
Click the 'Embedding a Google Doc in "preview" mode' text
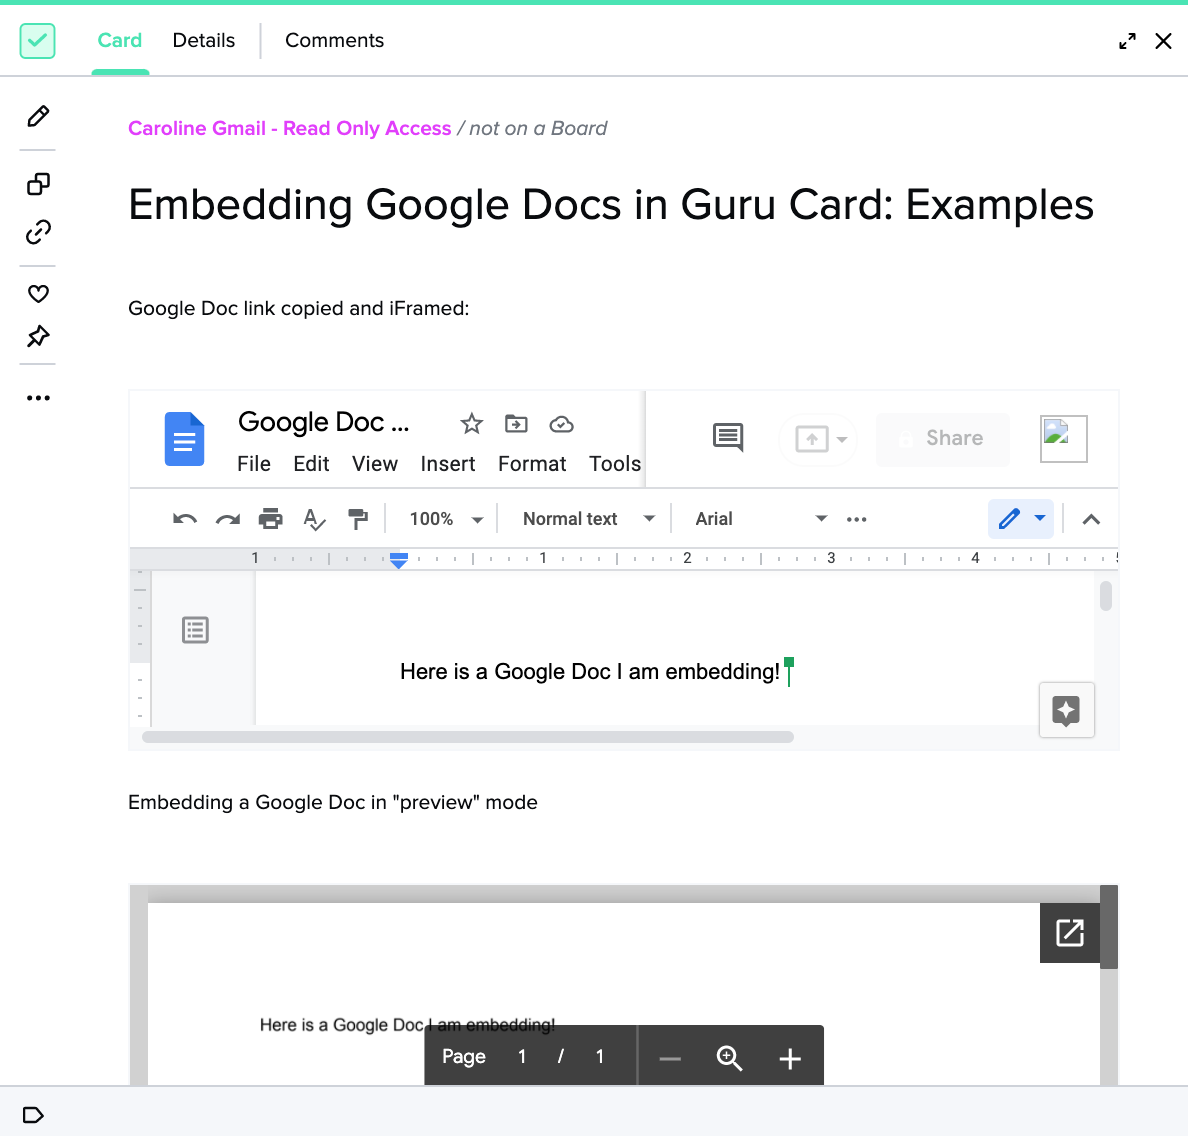tap(333, 803)
